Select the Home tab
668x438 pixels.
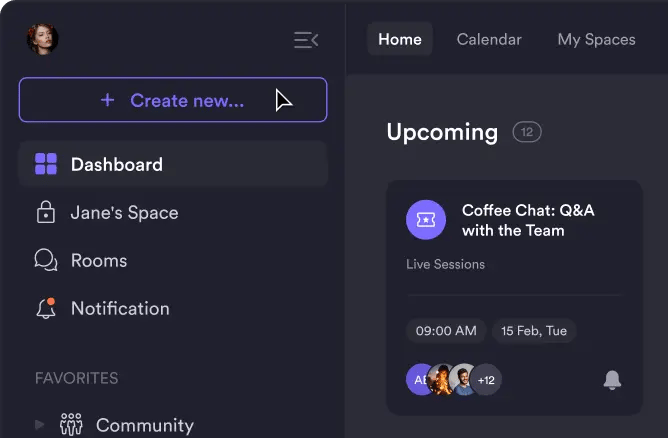[400, 40]
